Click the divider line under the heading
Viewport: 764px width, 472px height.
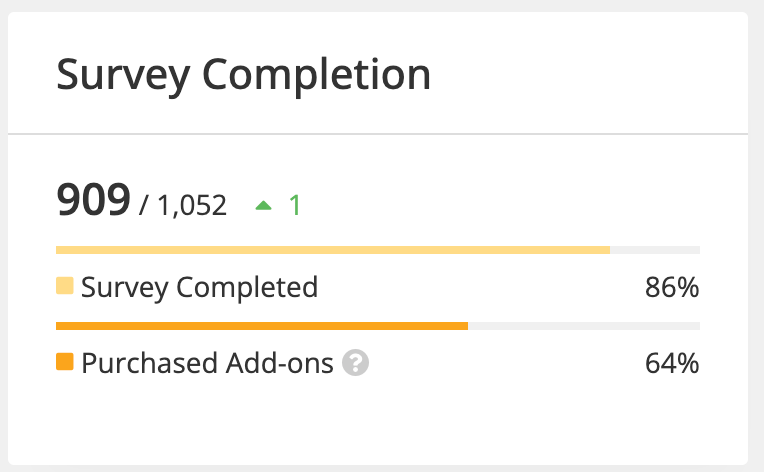pyautogui.click(x=378, y=133)
